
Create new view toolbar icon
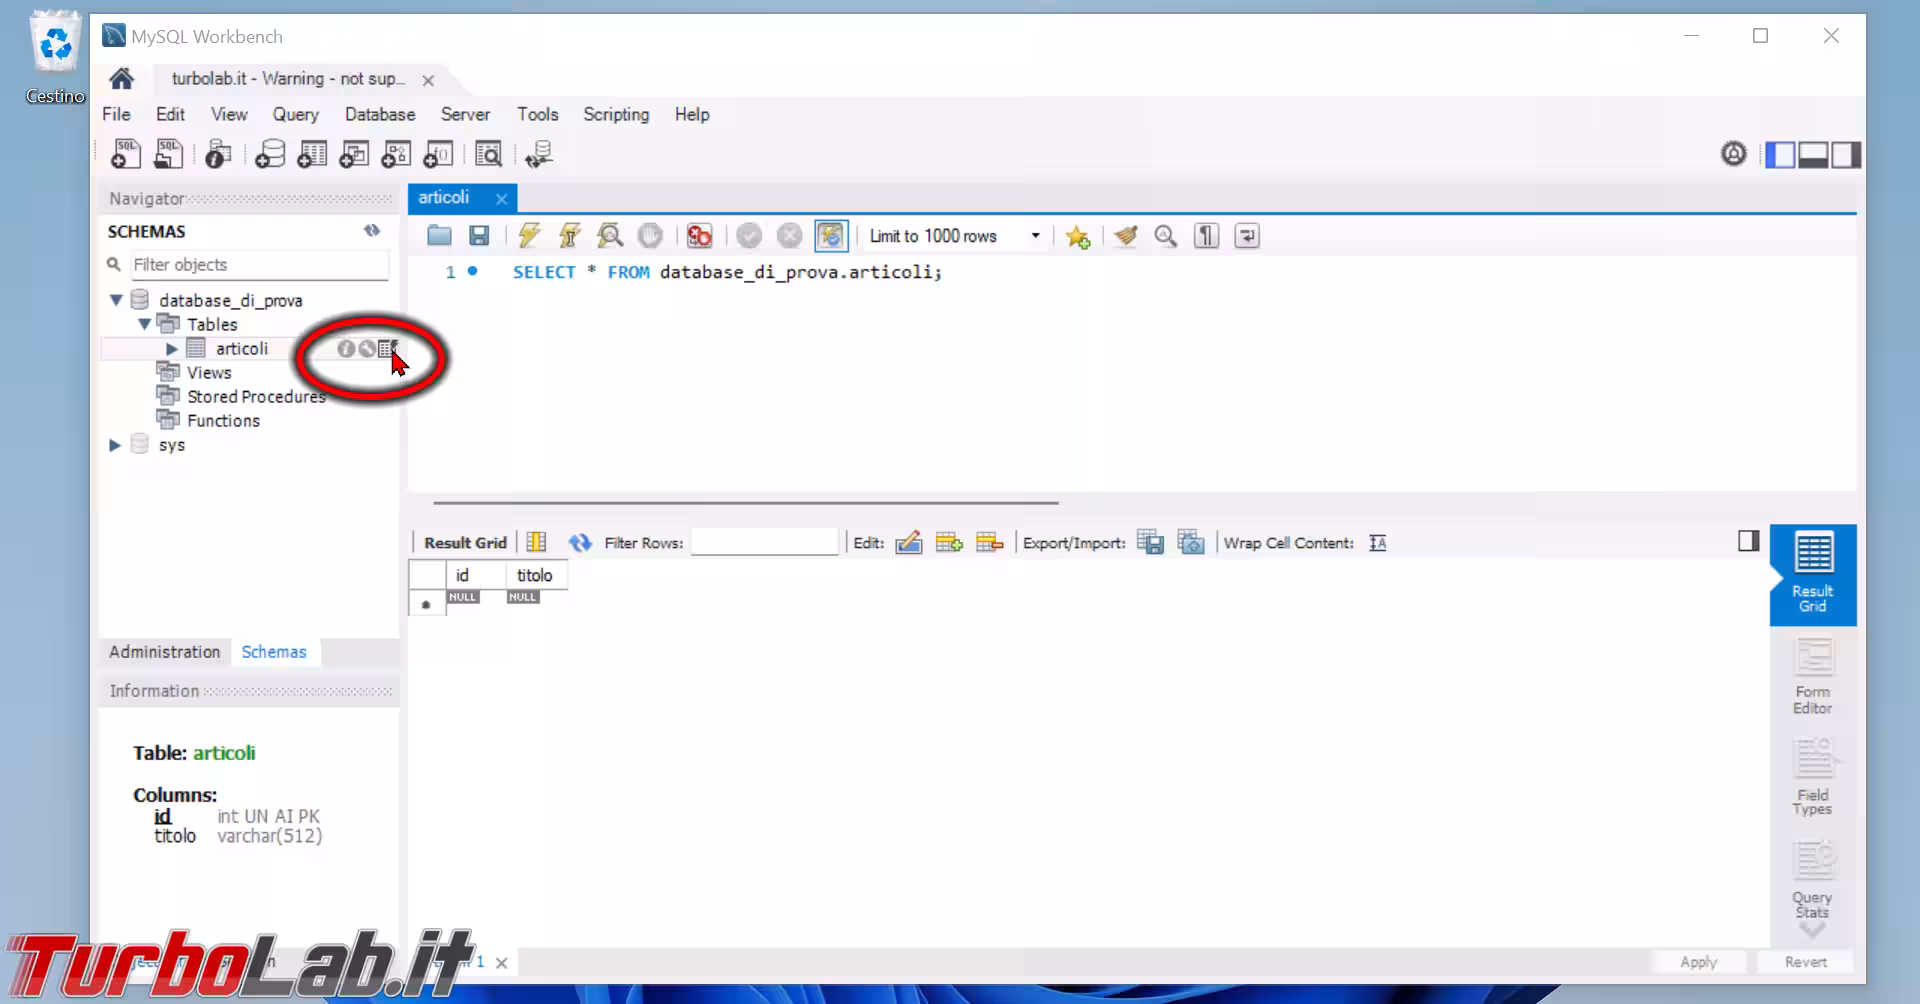[354, 154]
